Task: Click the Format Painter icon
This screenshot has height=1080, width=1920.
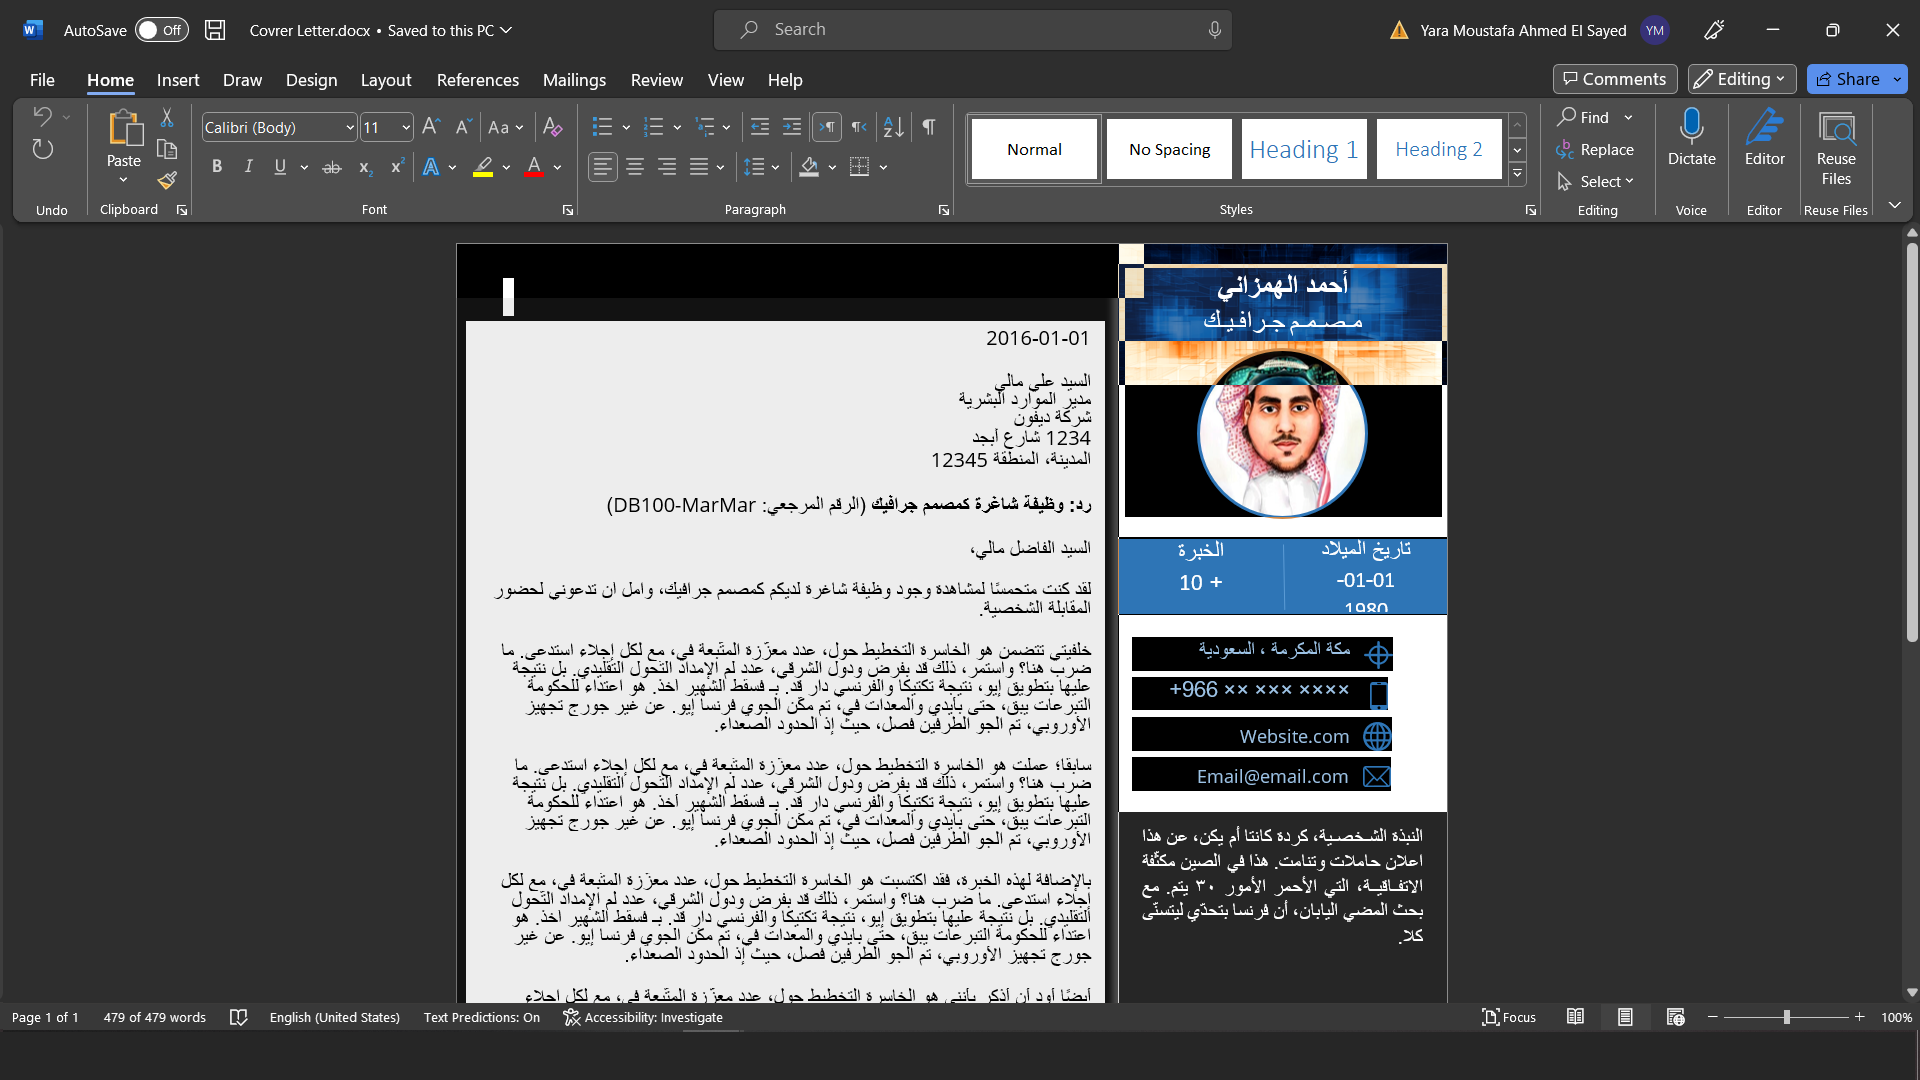Action: pyautogui.click(x=167, y=181)
